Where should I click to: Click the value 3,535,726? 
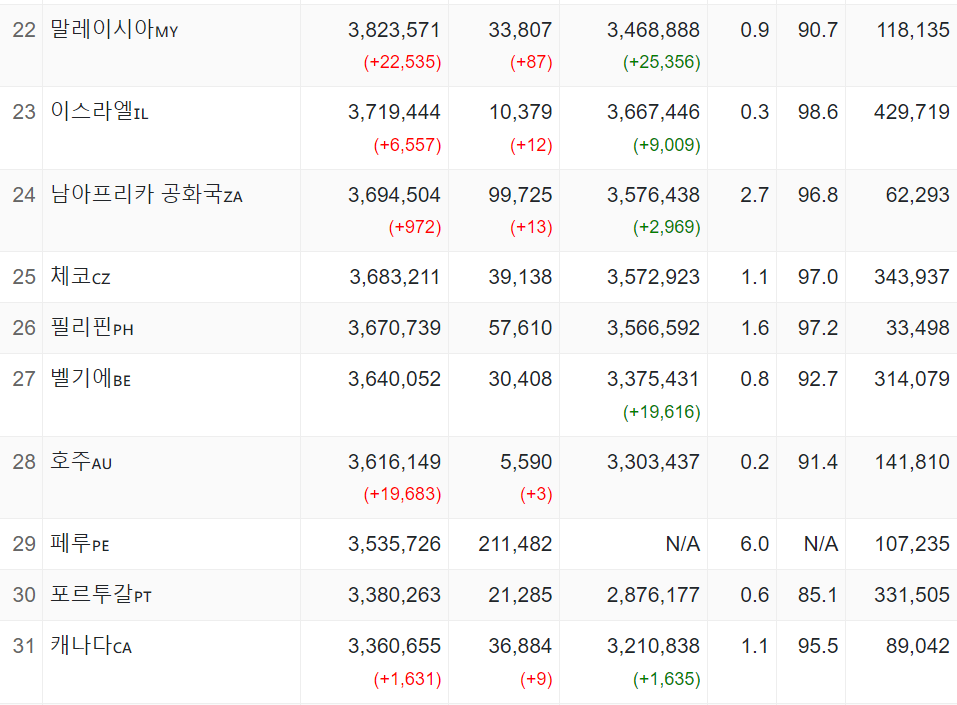[x=394, y=544]
